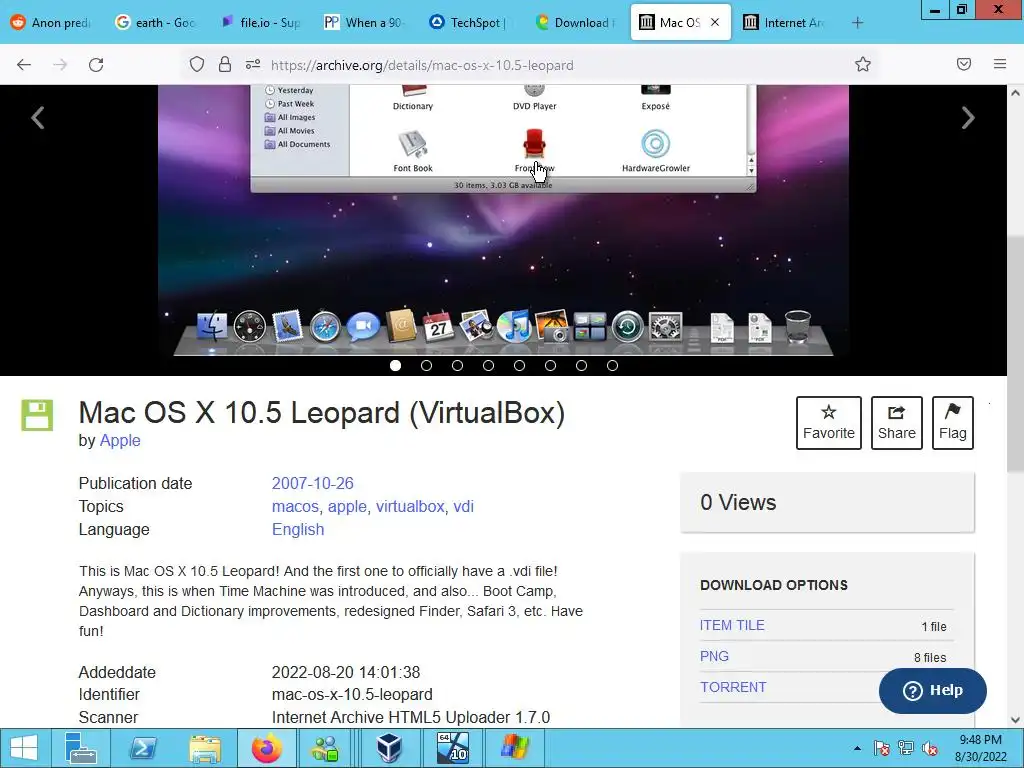The height and width of the screenshot is (768, 1024).
Task: Open the site permissions icon in the address bar
Action: tap(253, 64)
